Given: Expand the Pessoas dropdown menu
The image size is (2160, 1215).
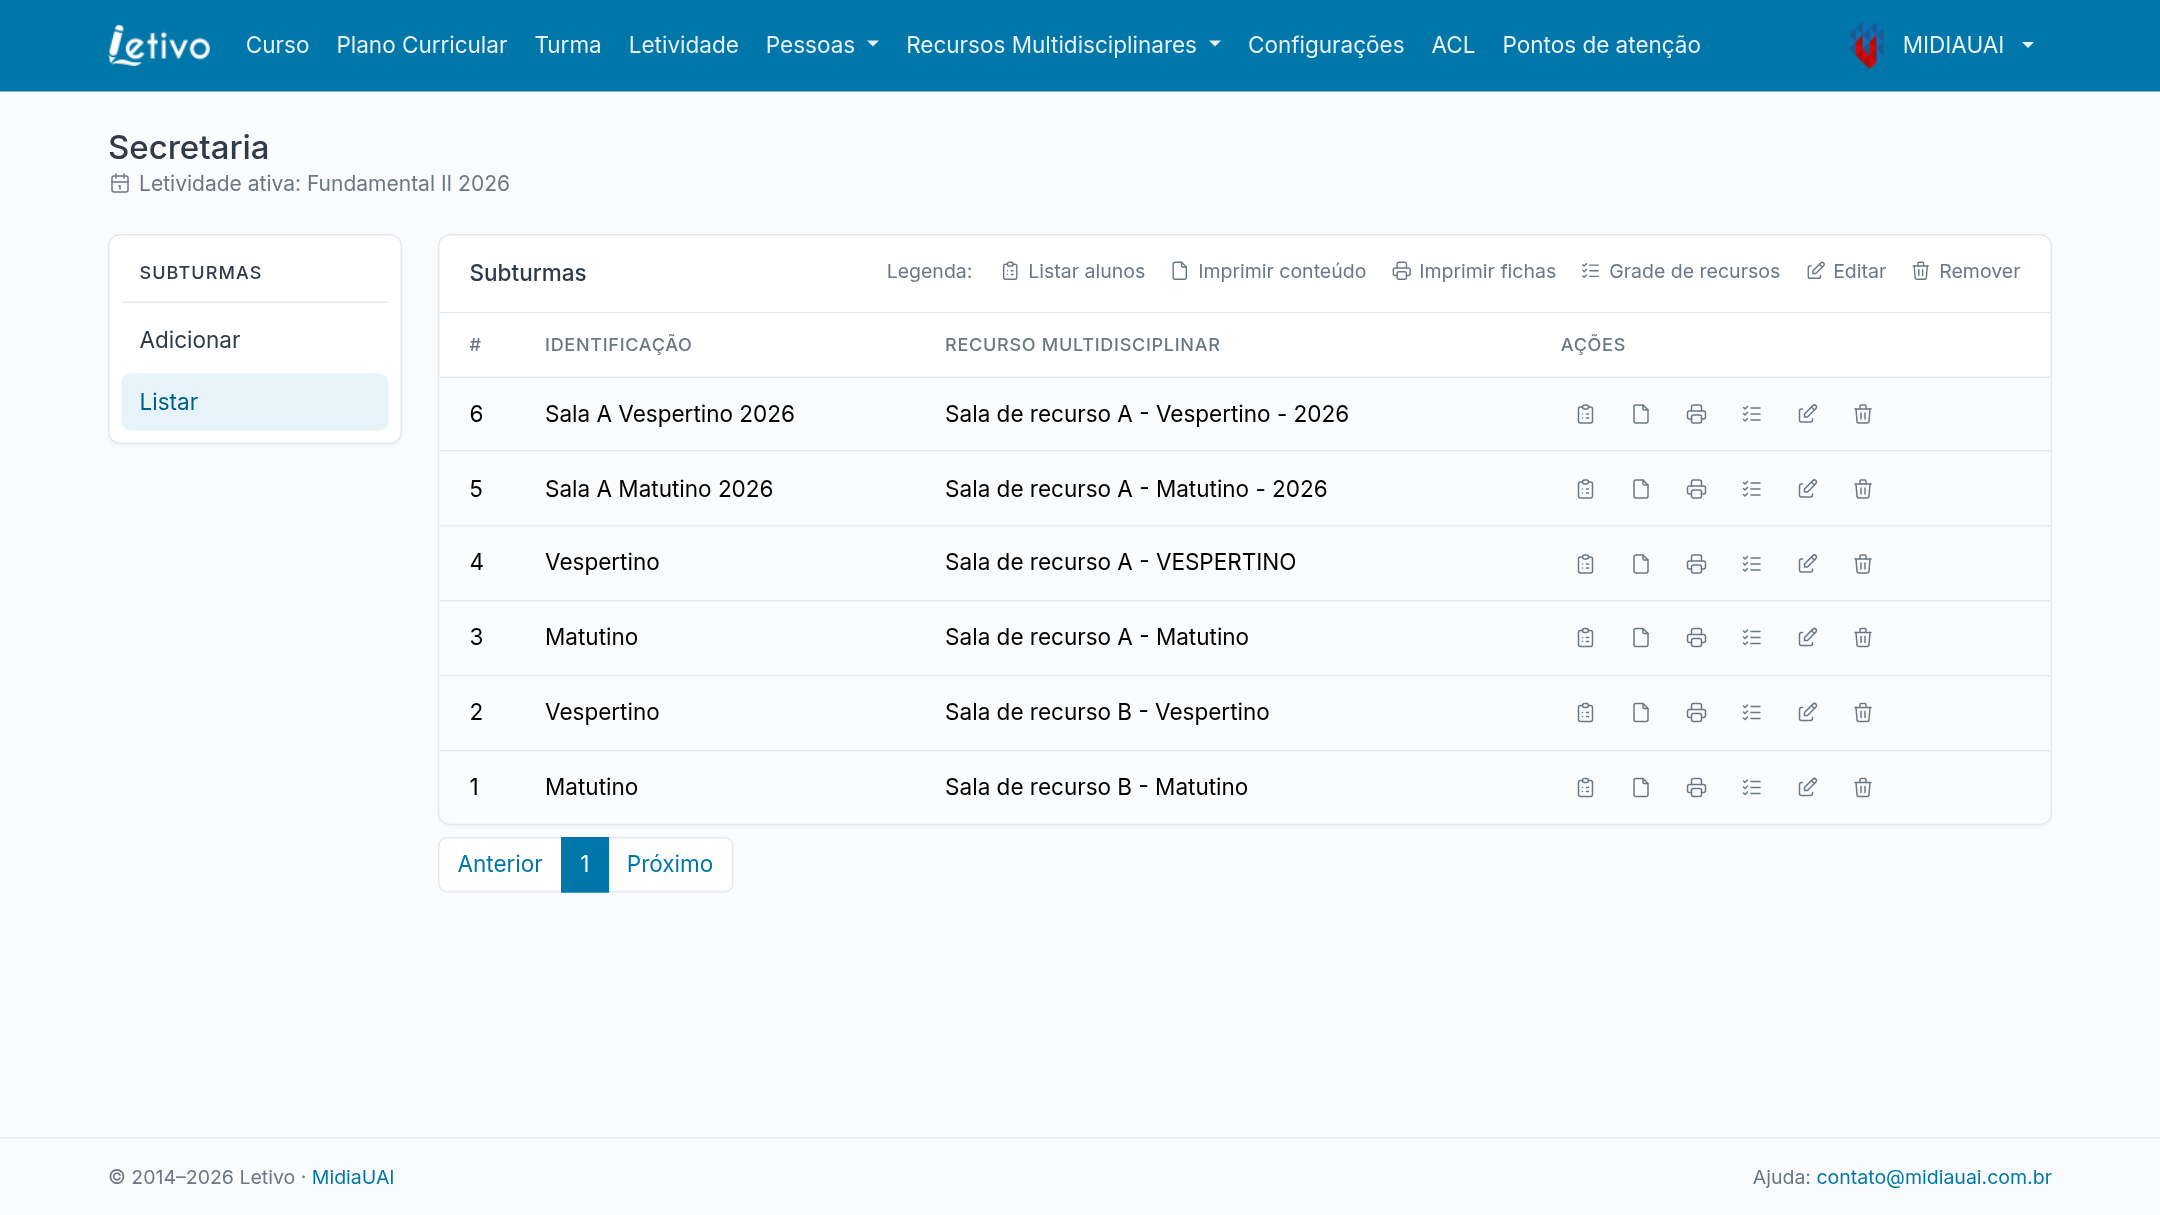Looking at the screenshot, I should [x=822, y=45].
